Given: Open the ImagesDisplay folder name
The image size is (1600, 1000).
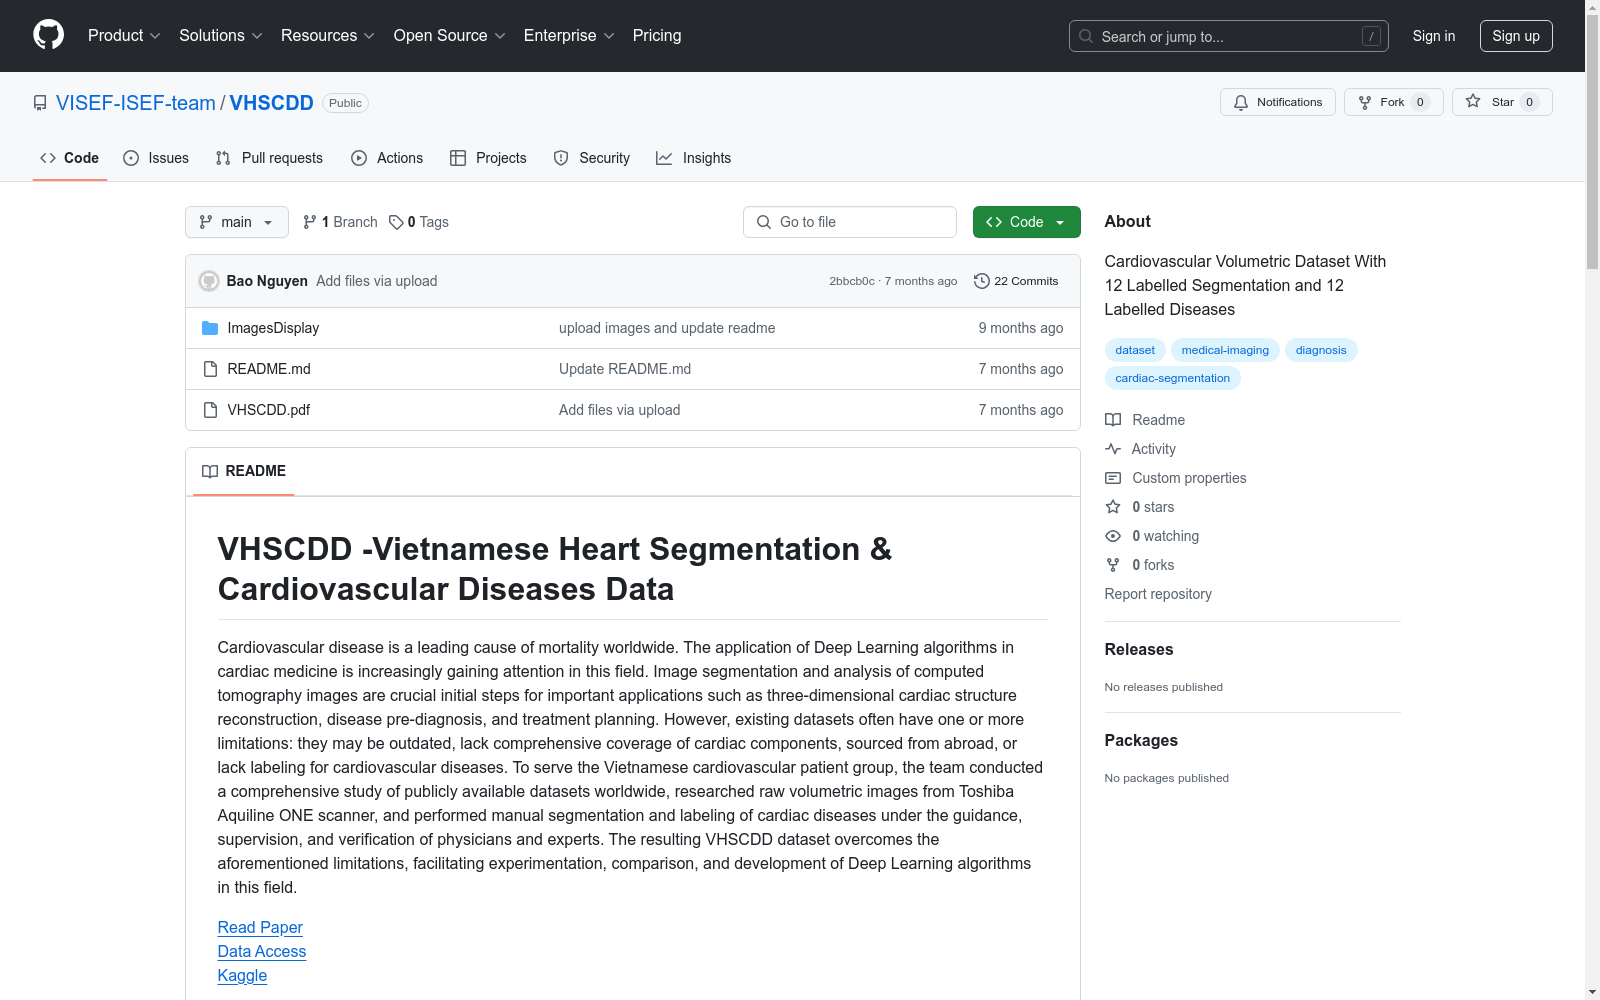Looking at the screenshot, I should click(x=273, y=328).
